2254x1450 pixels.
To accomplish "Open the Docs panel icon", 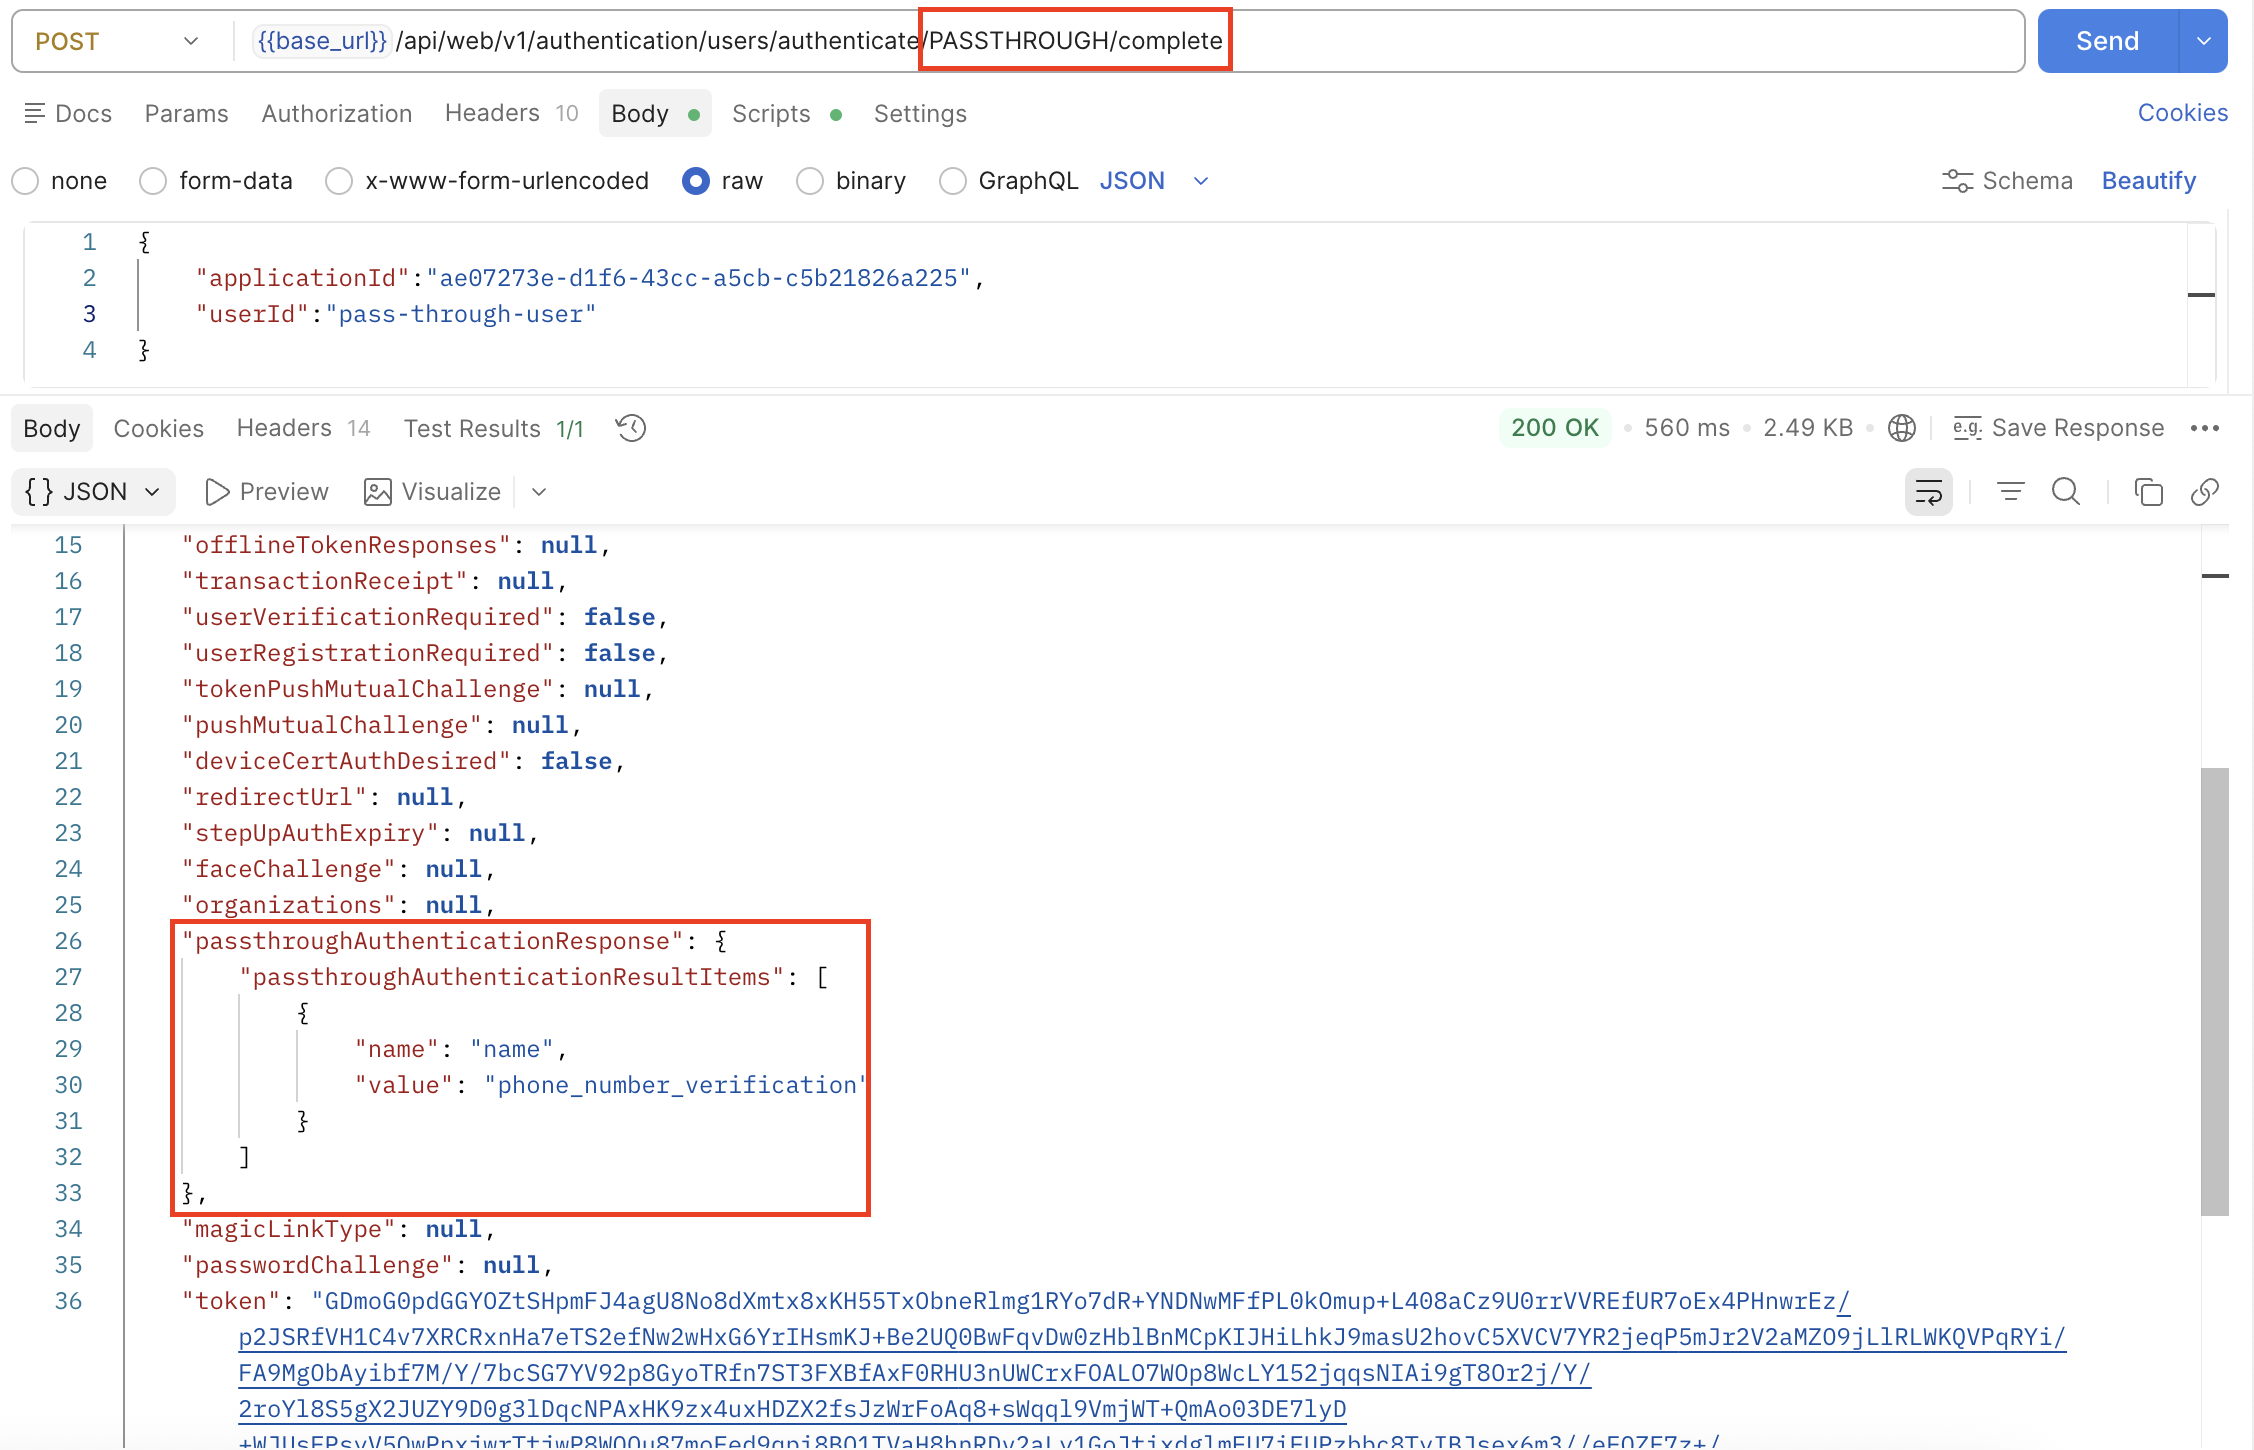I will click(x=35, y=114).
